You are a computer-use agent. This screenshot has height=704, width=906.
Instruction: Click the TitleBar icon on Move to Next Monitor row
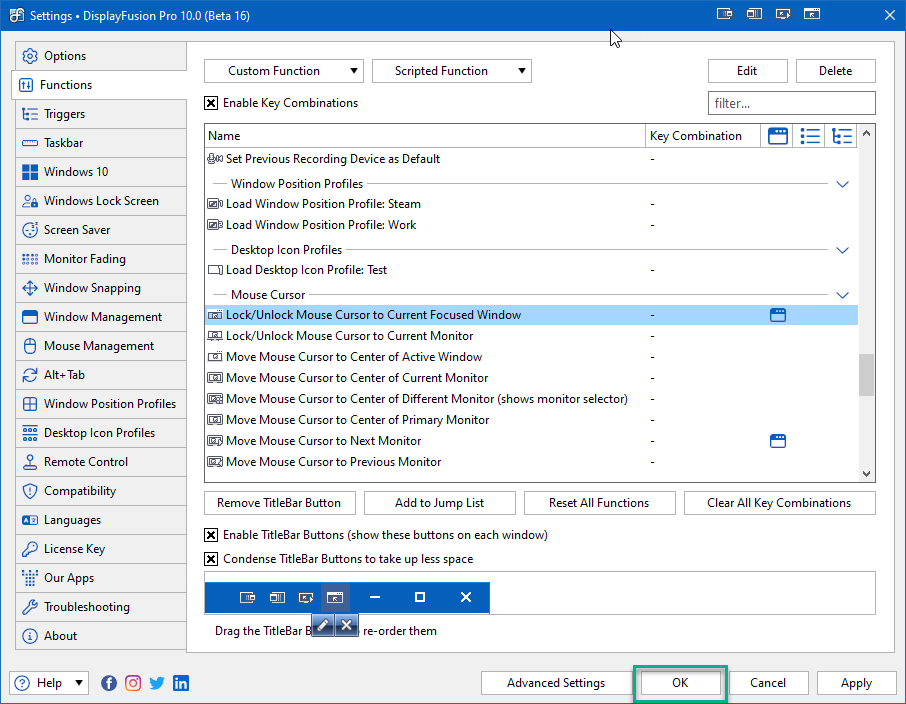click(778, 441)
